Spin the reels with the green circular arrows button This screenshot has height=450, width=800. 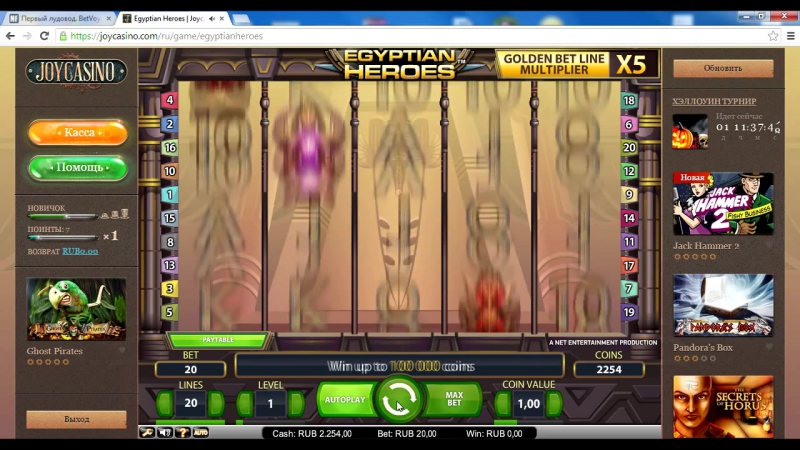pyautogui.click(x=398, y=399)
